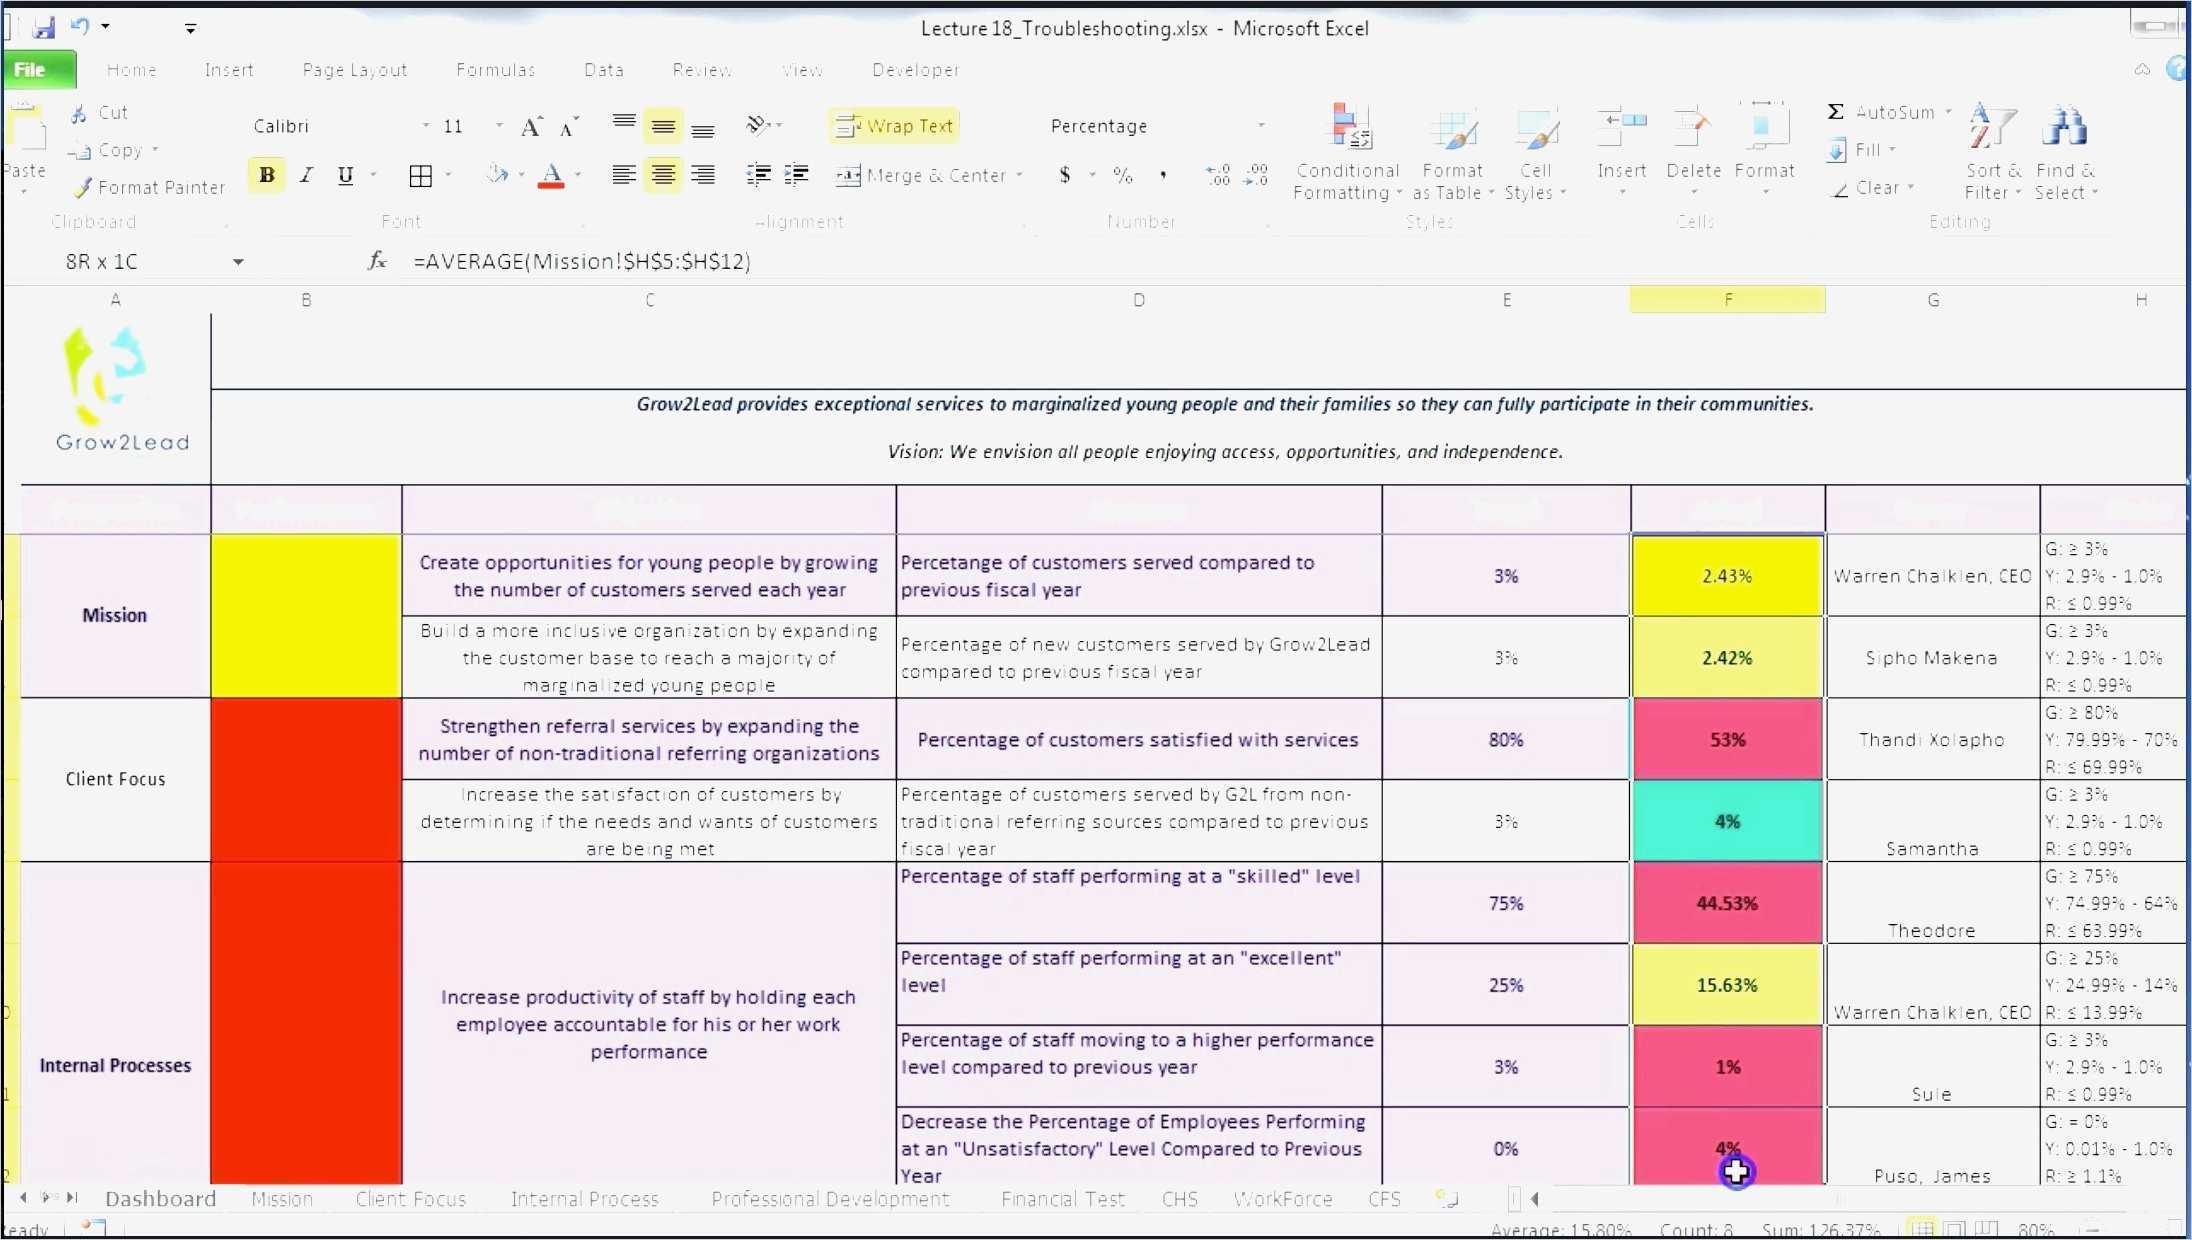This screenshot has height=1240, width=2192.
Task: Click the Format Painter brush icon
Action: (x=83, y=187)
